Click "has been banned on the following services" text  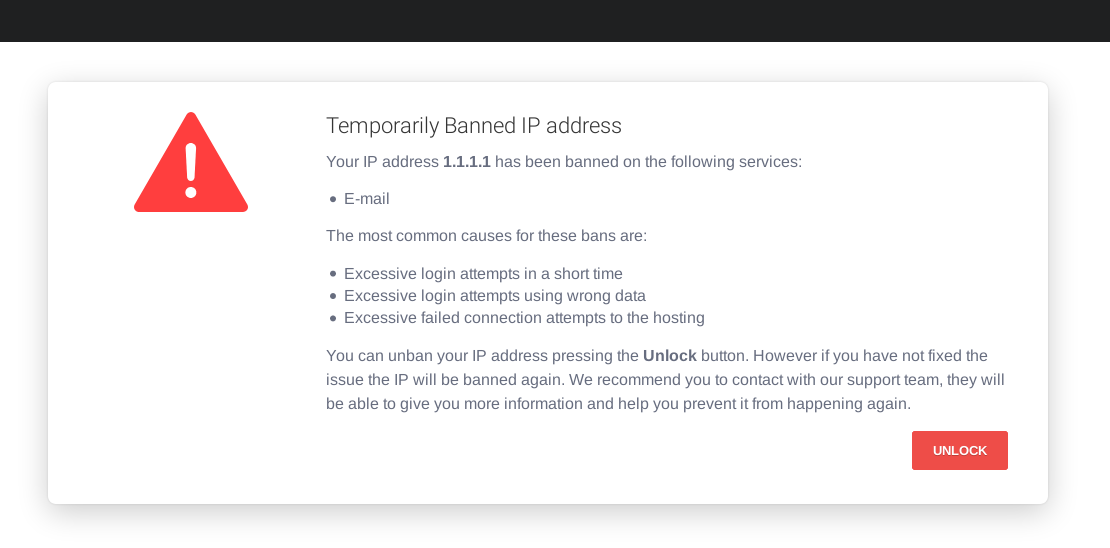[x=648, y=161]
